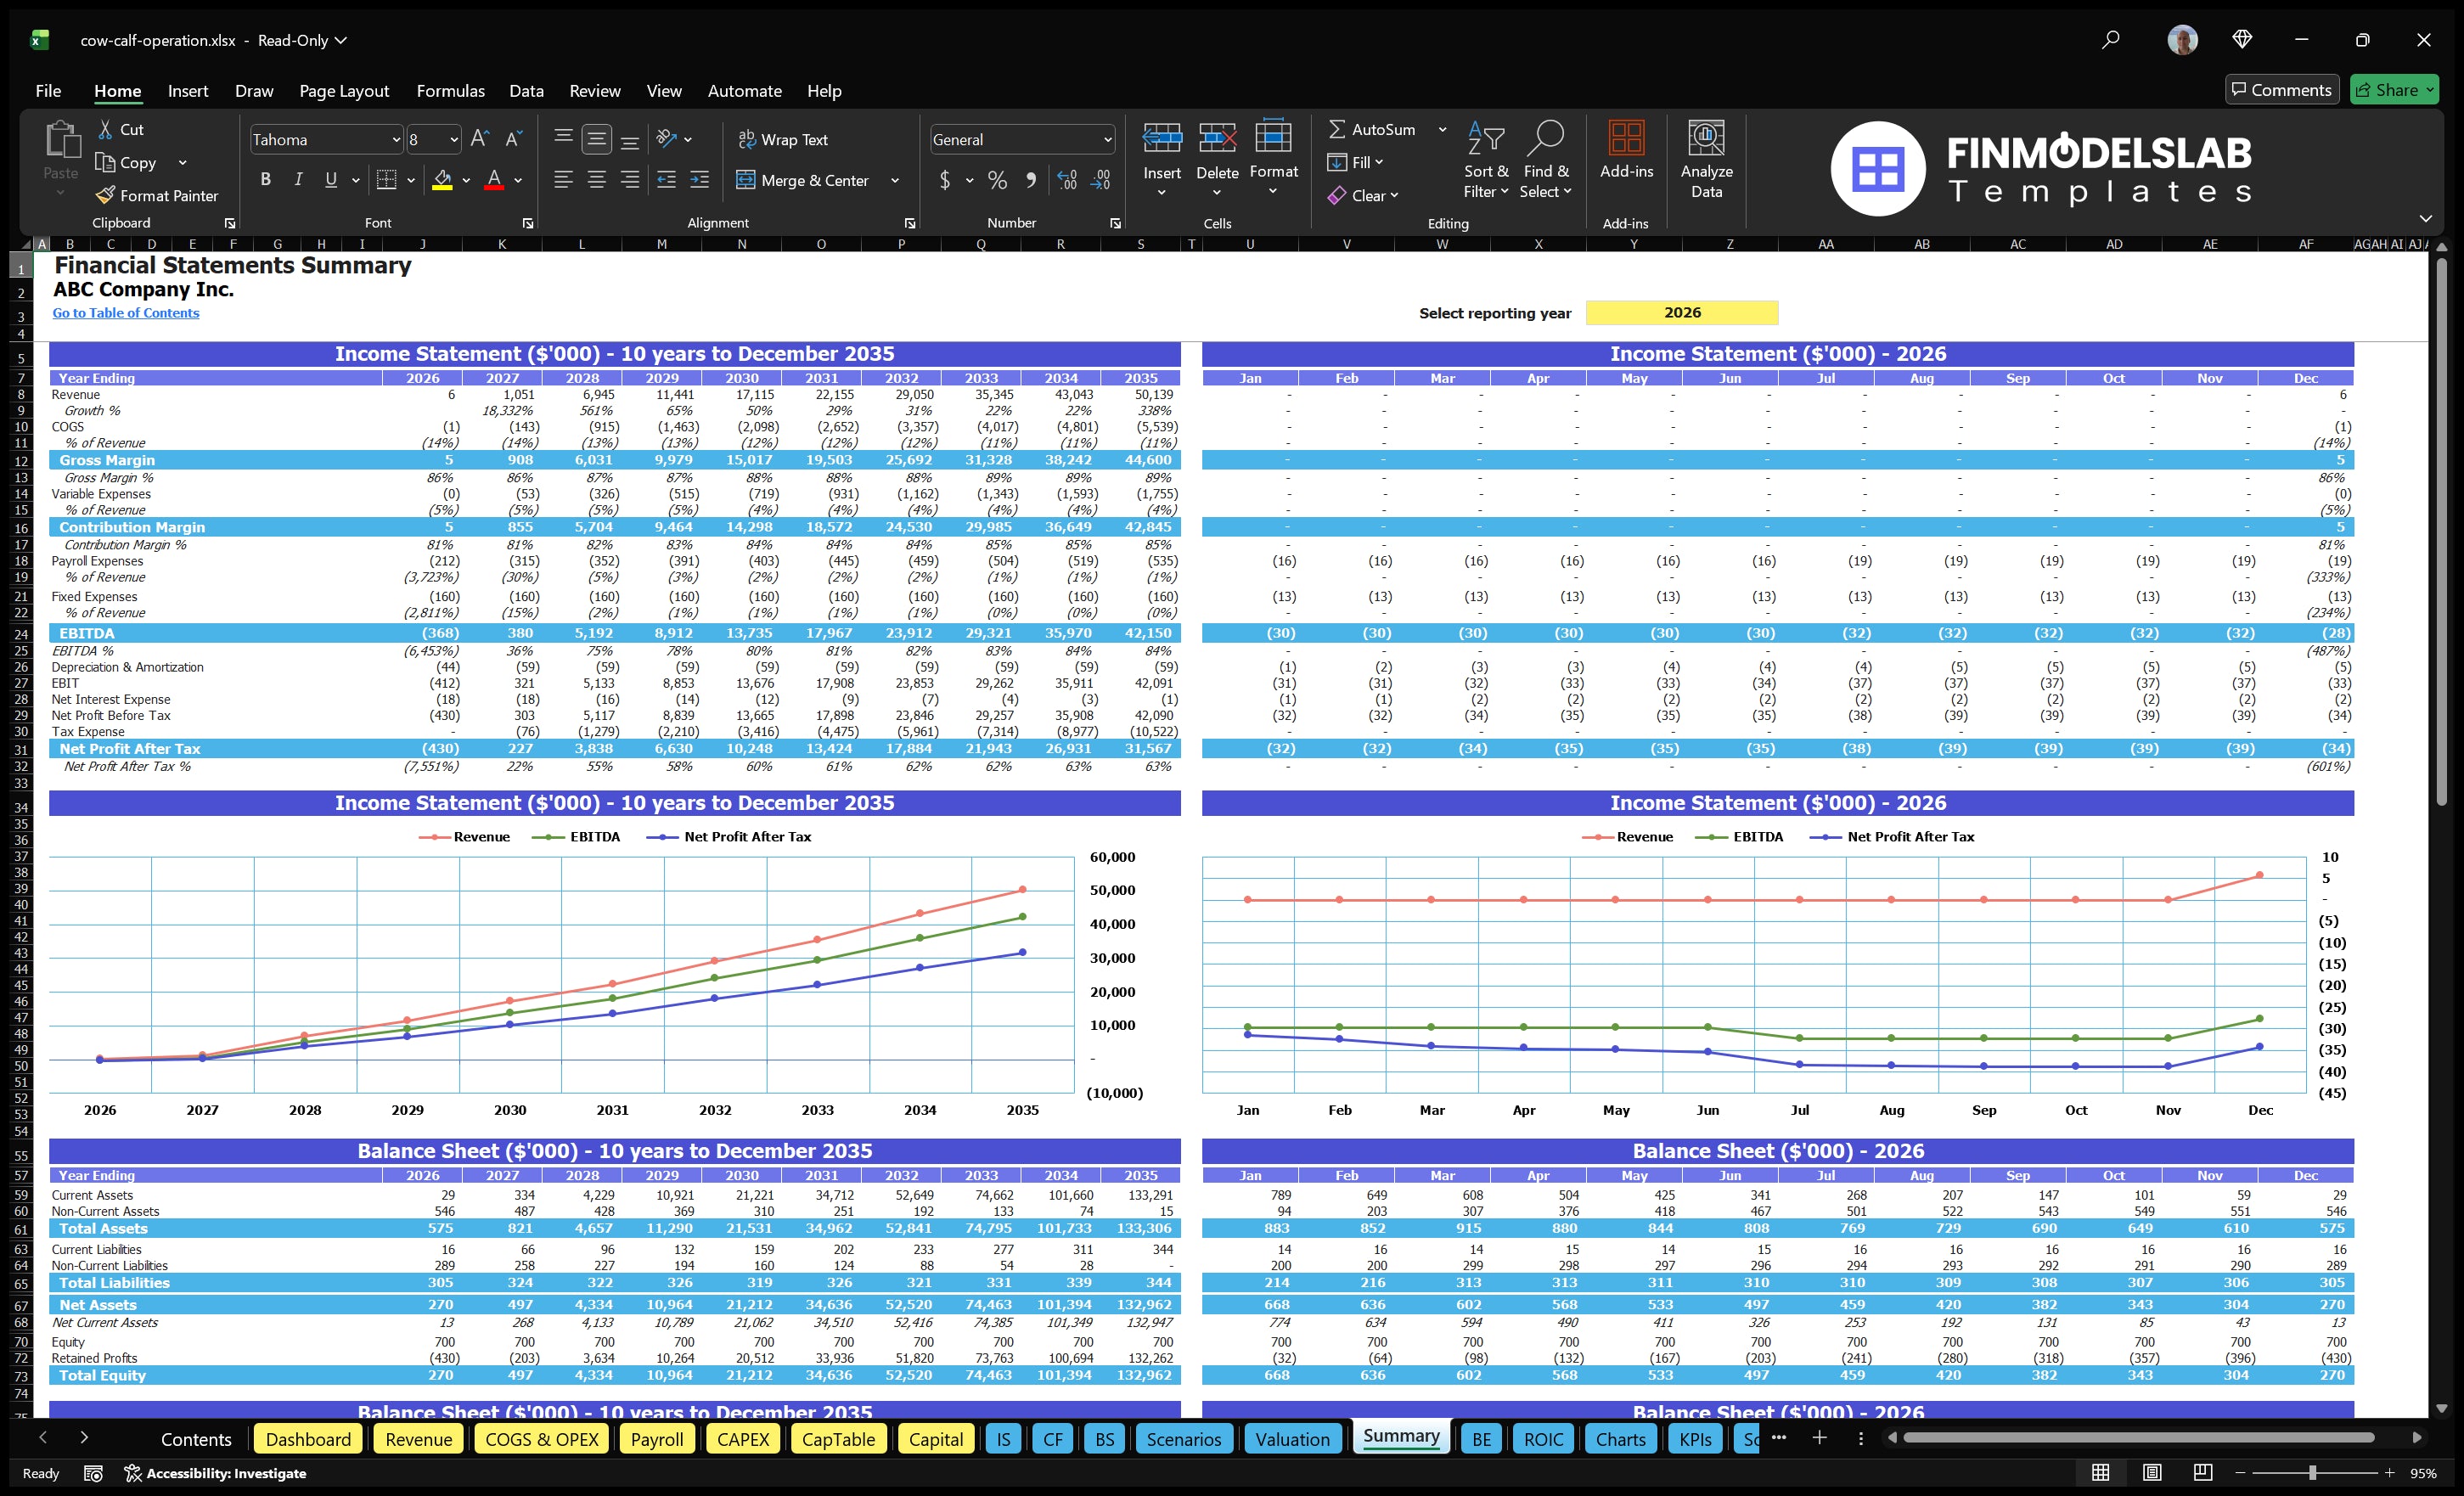Apply Percent Style number formatting
This screenshot has height=1496, width=2464.
tap(996, 181)
